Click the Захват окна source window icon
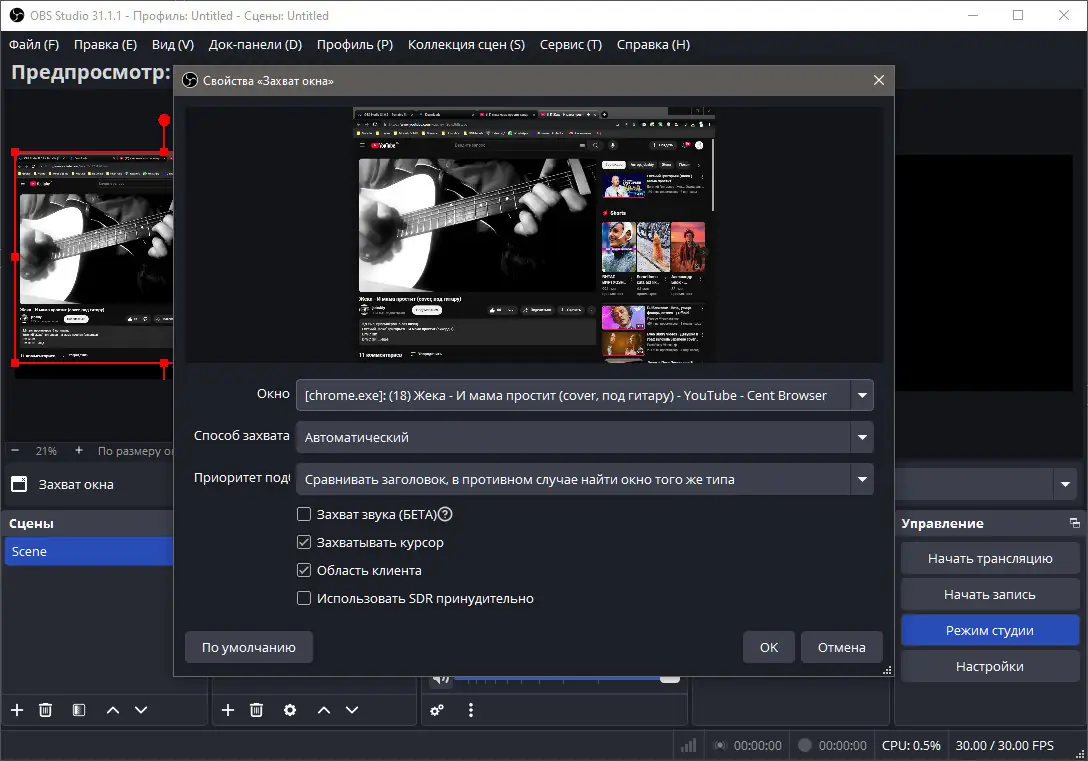The width and height of the screenshot is (1088, 761). pos(19,484)
